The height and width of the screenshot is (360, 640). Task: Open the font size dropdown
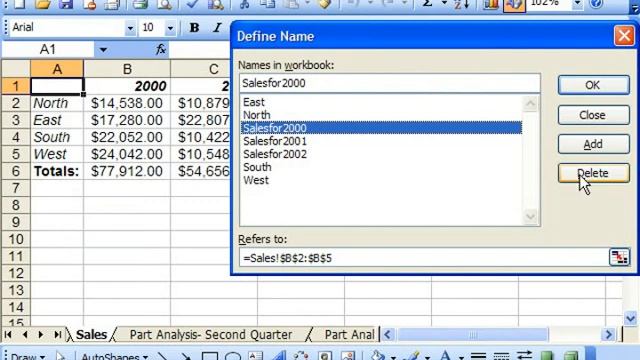click(x=170, y=28)
